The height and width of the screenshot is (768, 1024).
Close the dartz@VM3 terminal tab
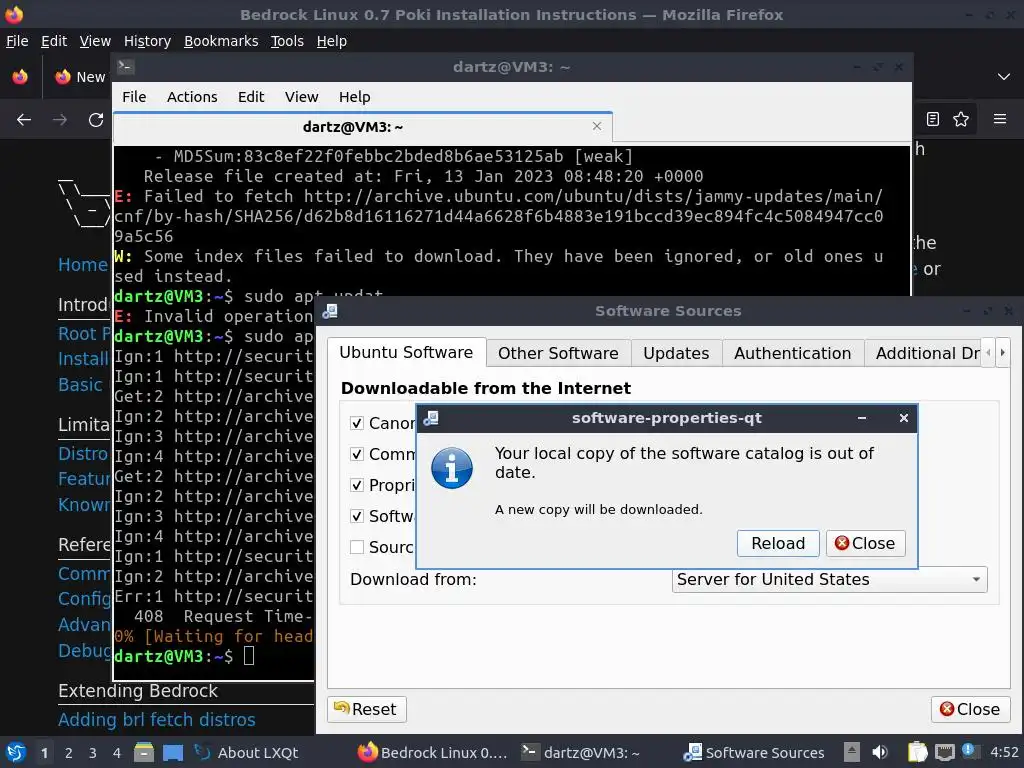[597, 126]
